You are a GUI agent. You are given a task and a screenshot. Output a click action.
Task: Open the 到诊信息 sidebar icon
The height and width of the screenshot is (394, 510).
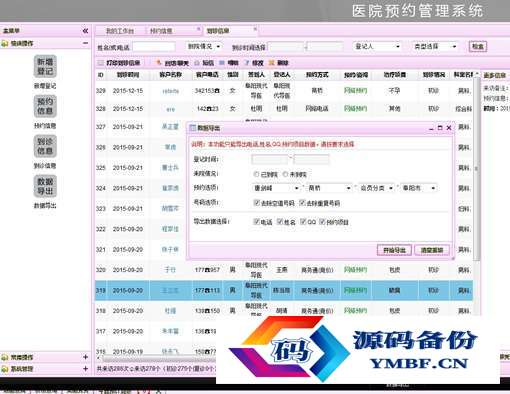point(45,146)
